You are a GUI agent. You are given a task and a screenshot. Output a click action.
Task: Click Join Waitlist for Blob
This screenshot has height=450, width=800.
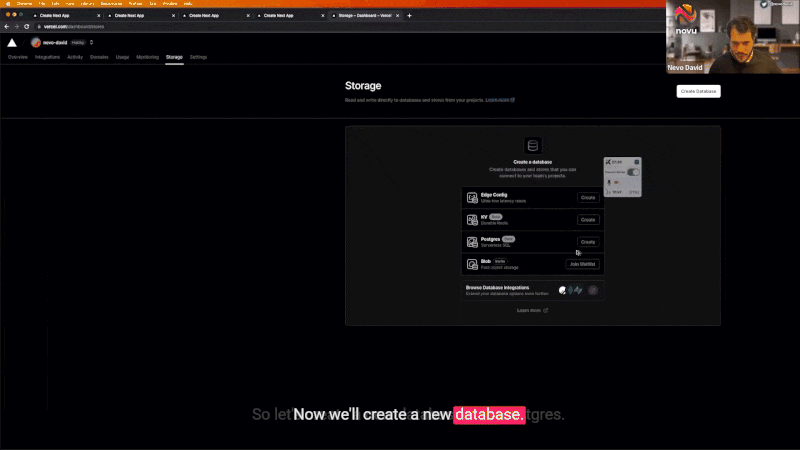click(582, 264)
